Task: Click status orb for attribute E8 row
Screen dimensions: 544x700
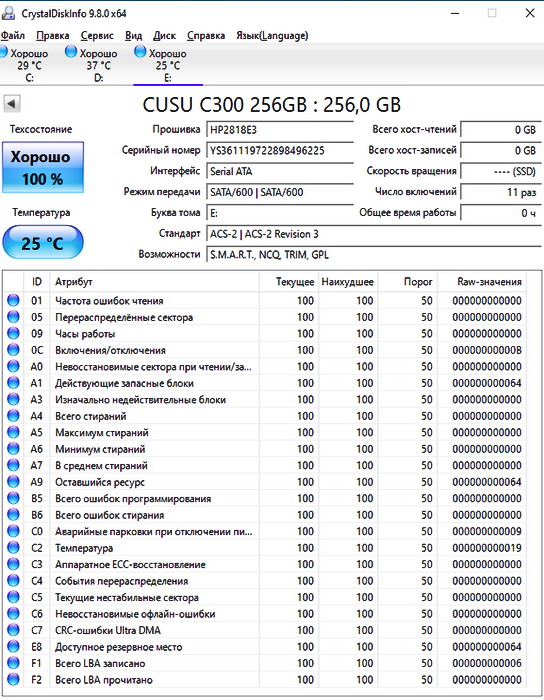Action: click(x=13, y=647)
